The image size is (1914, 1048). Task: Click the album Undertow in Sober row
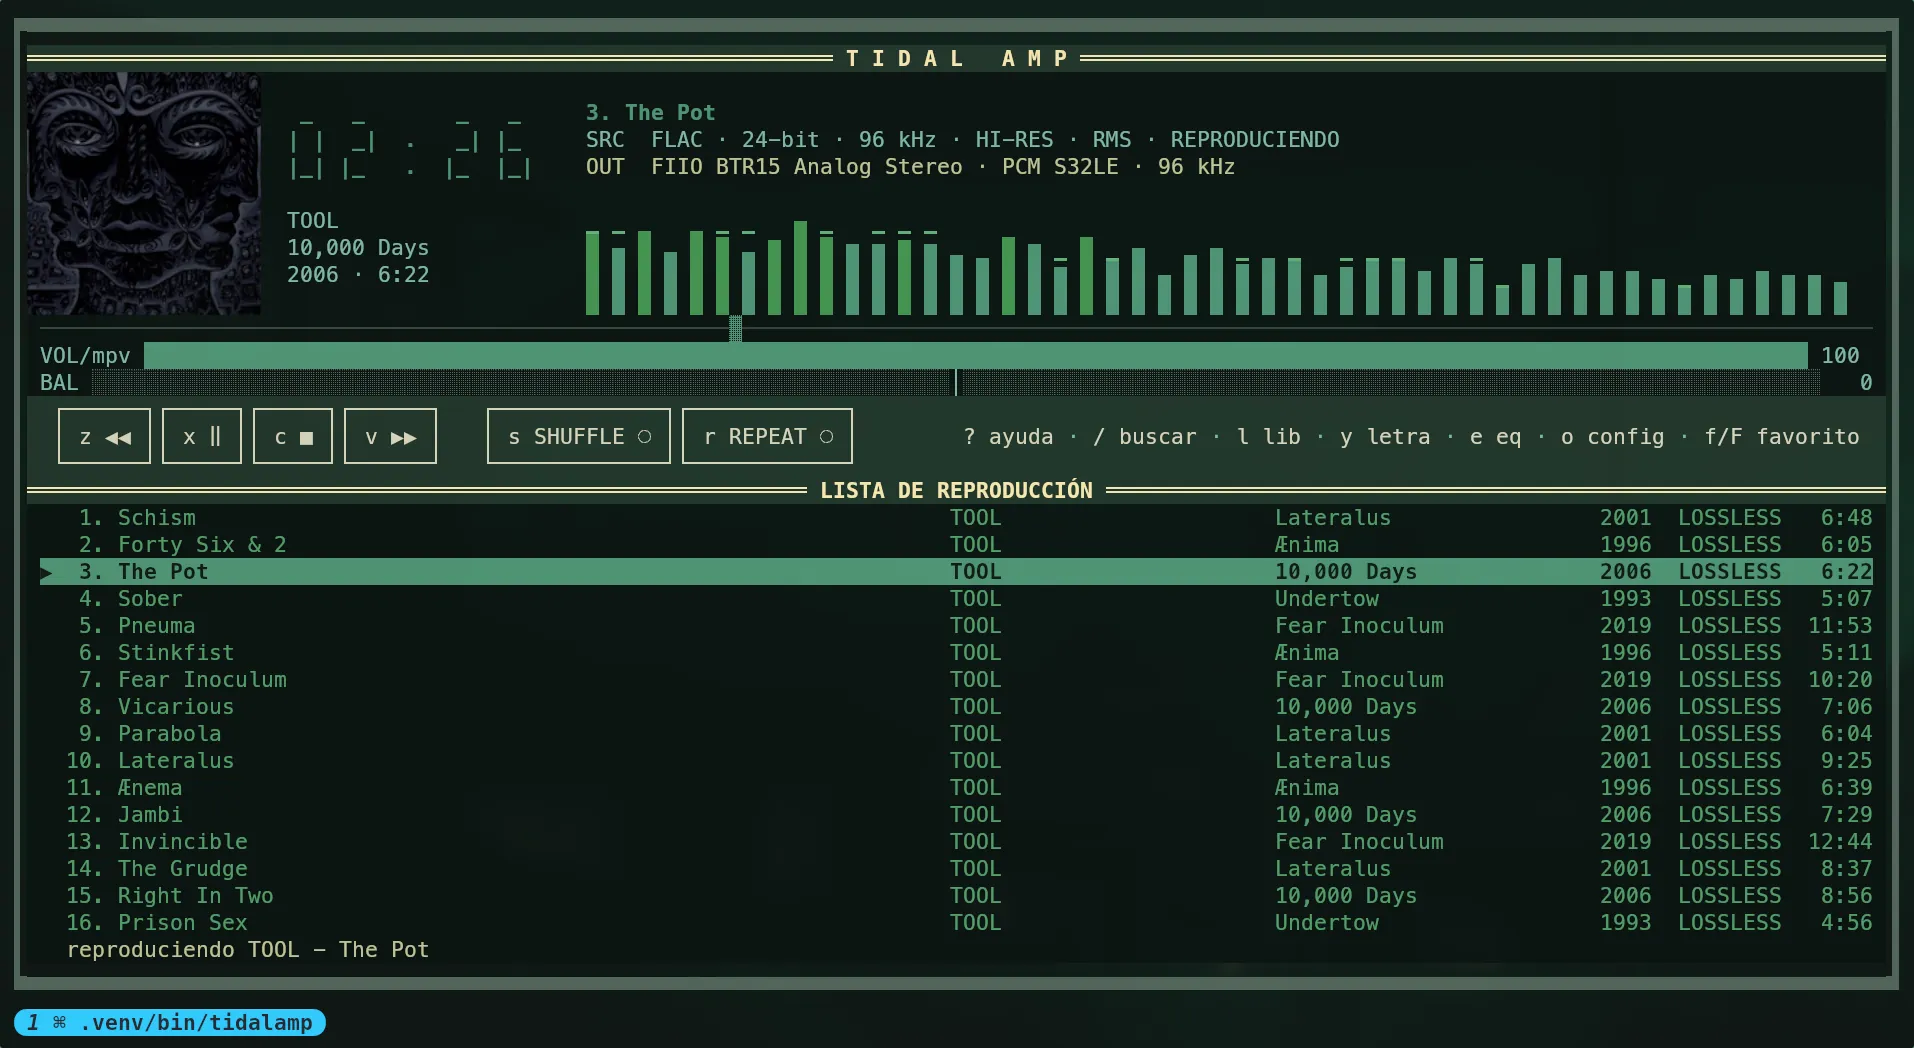click(1327, 598)
